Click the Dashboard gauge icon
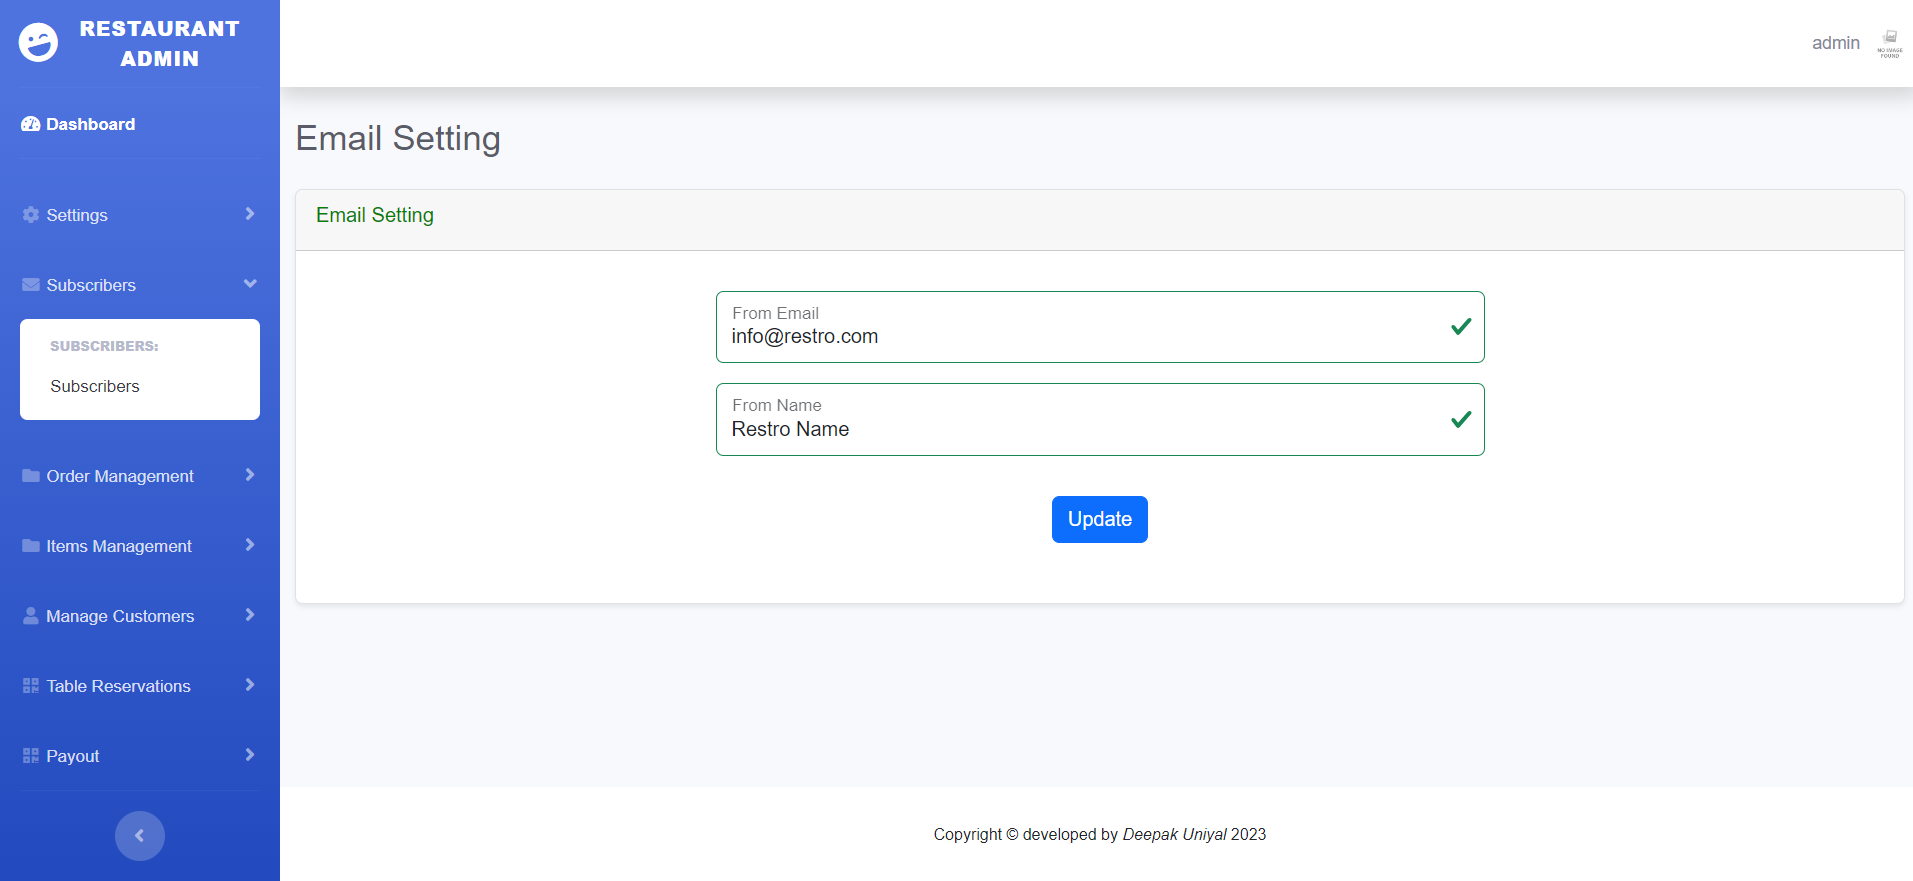Viewport: 1913px width, 881px height. [x=31, y=124]
